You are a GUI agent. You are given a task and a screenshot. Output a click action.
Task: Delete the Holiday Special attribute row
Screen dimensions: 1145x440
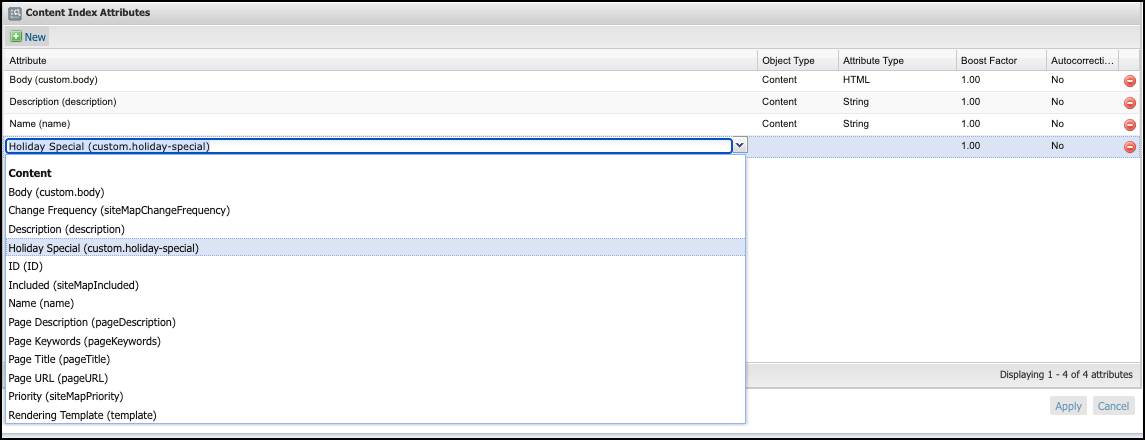[1129, 147]
